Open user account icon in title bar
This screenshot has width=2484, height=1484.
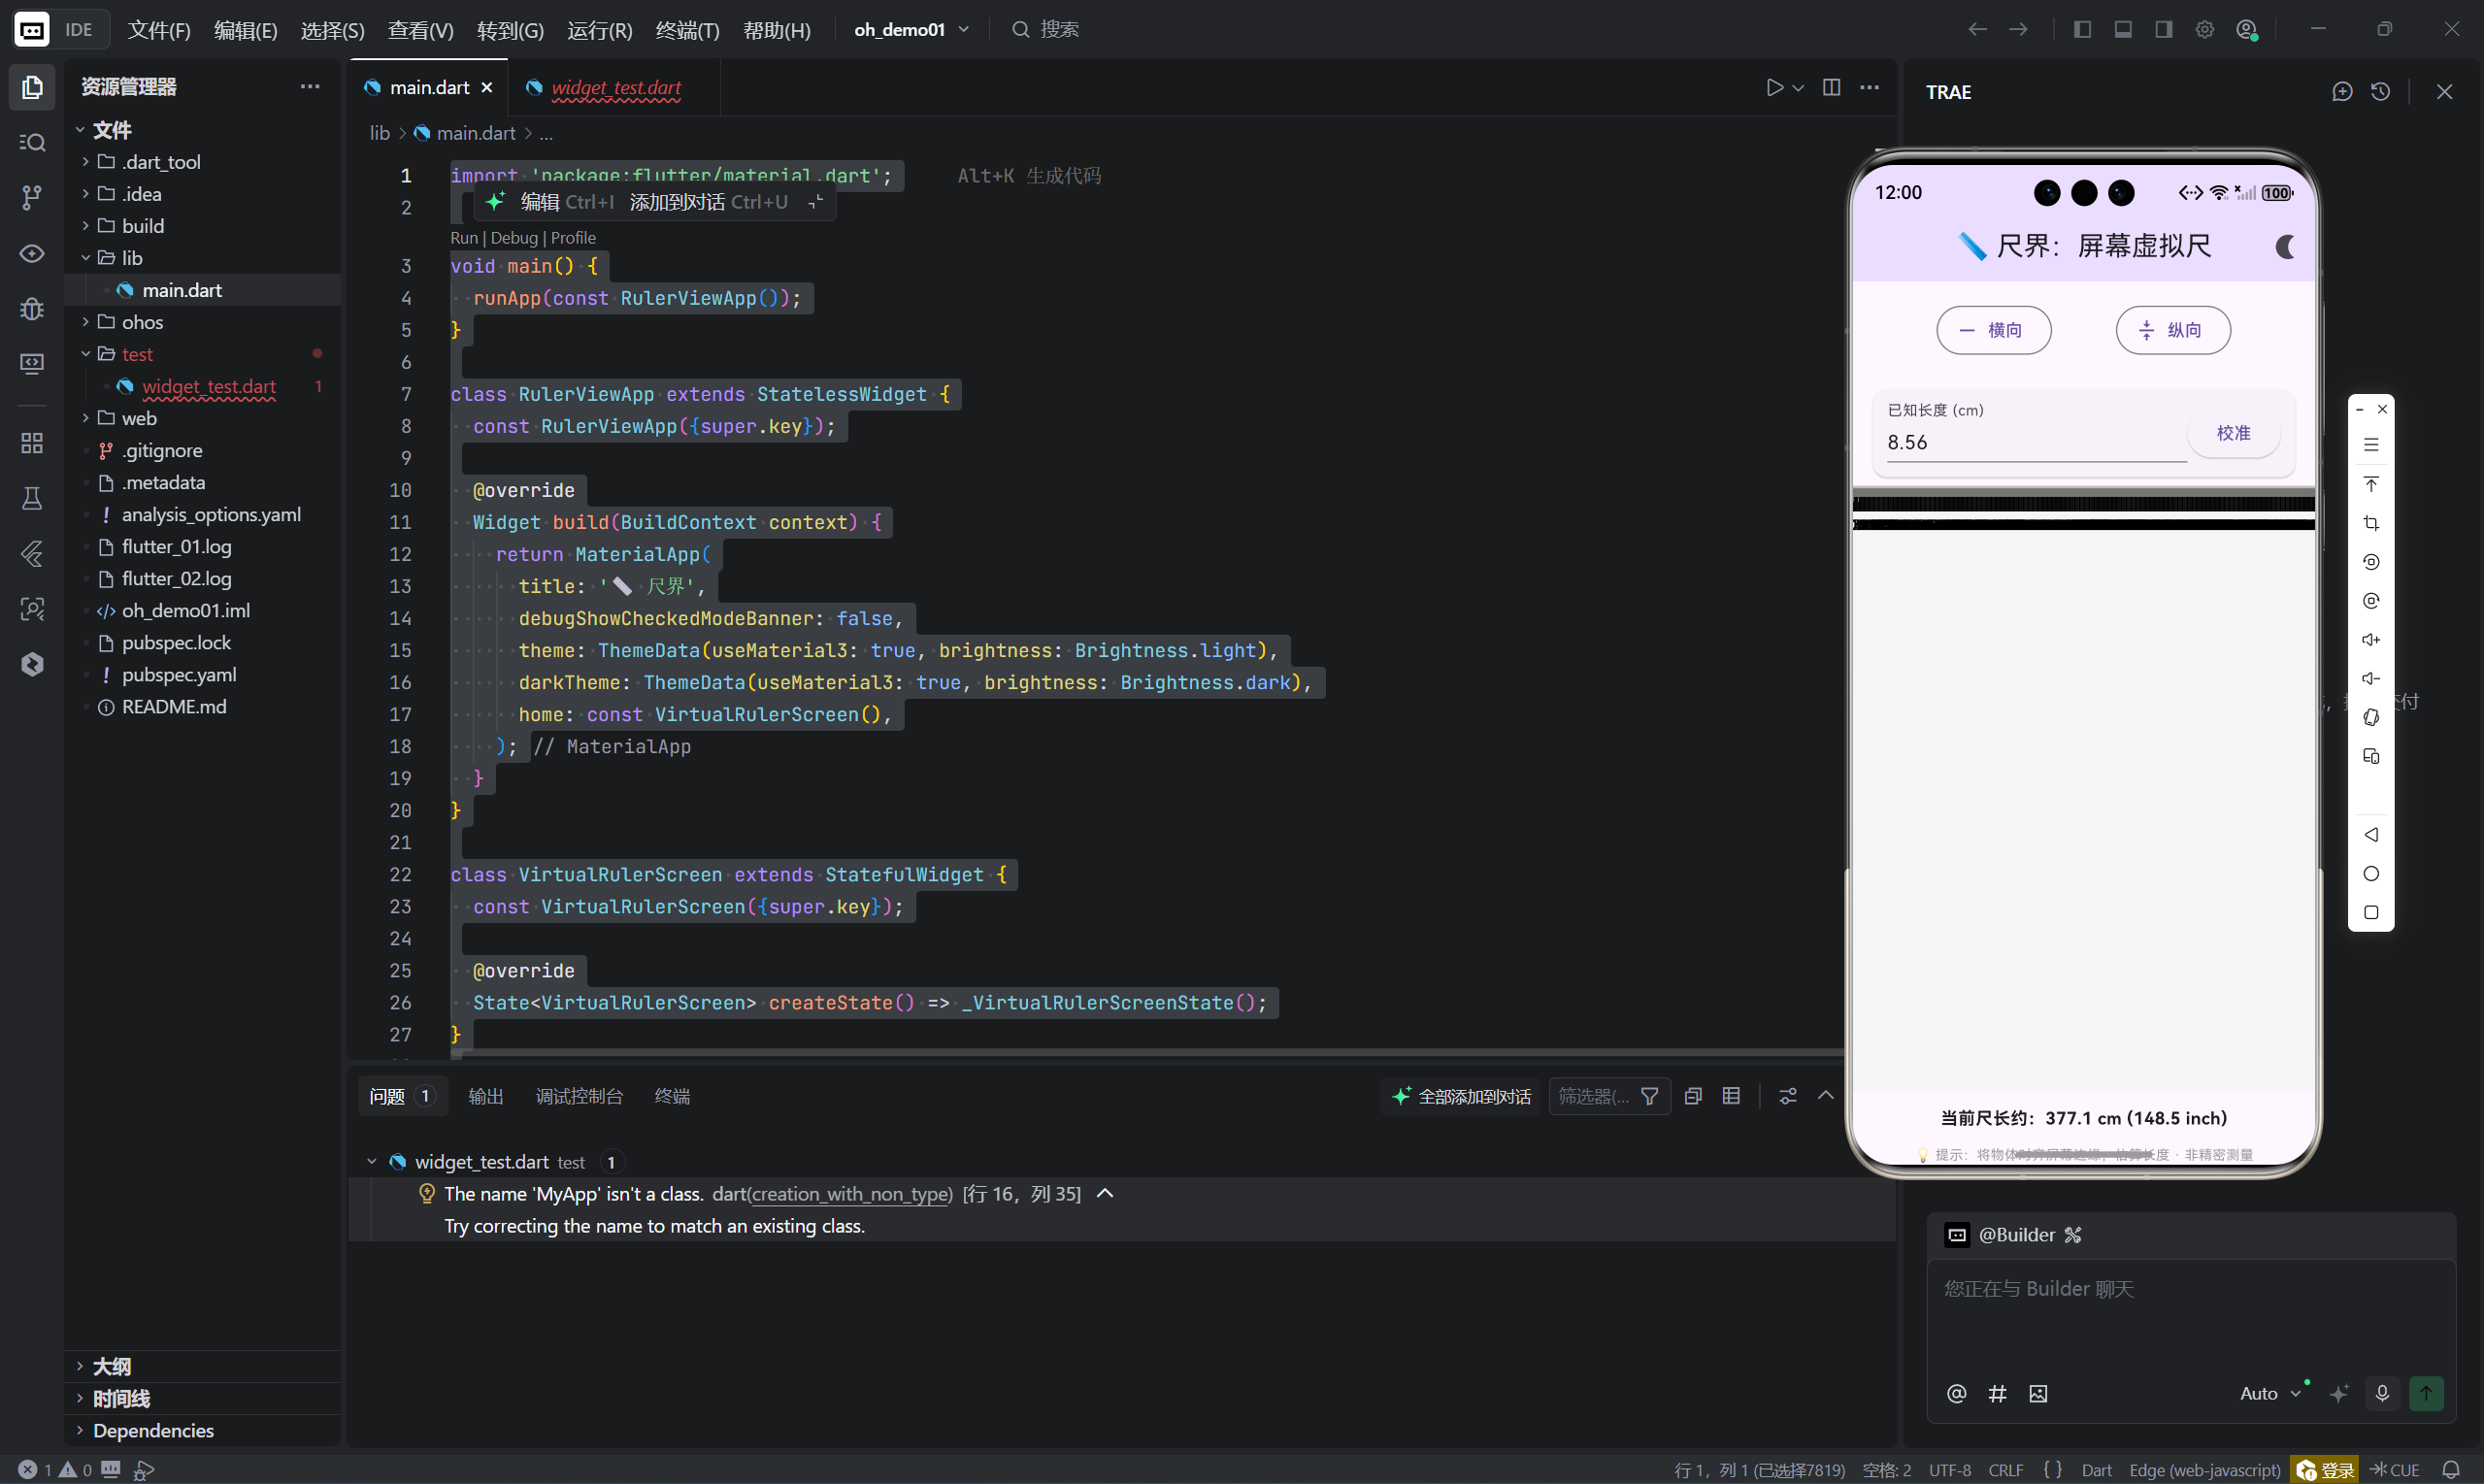[2246, 29]
